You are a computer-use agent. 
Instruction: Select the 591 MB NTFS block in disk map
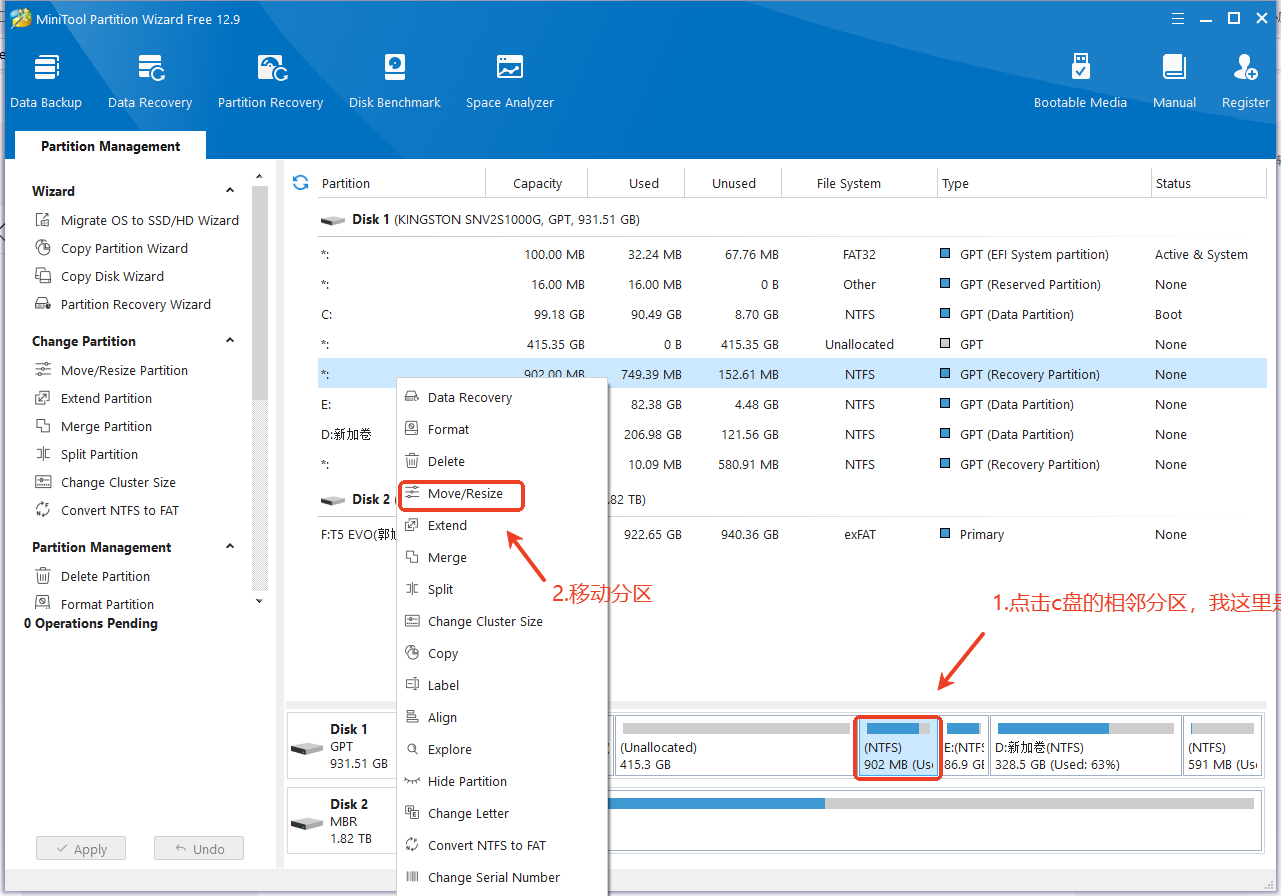tap(1221, 746)
